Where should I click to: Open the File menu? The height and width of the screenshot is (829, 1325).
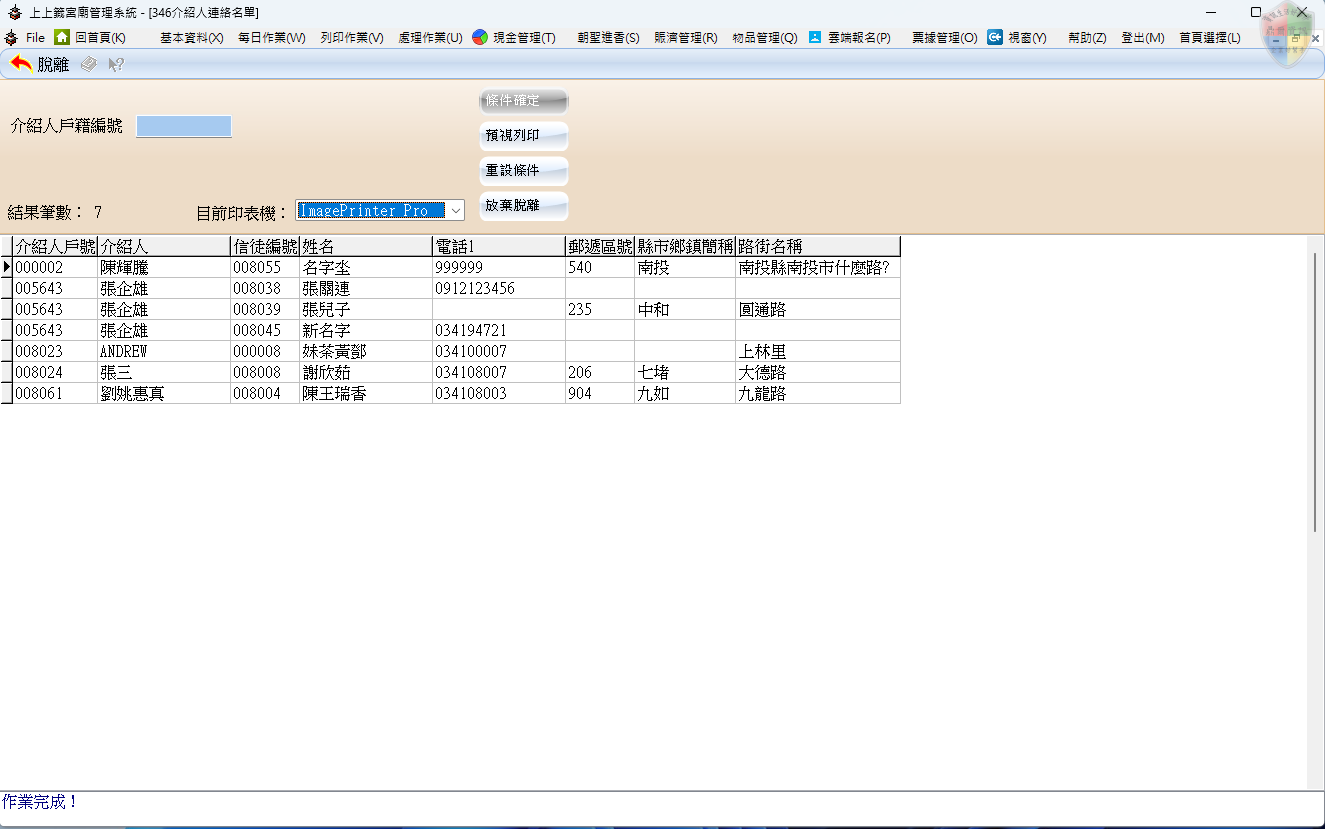(35, 36)
